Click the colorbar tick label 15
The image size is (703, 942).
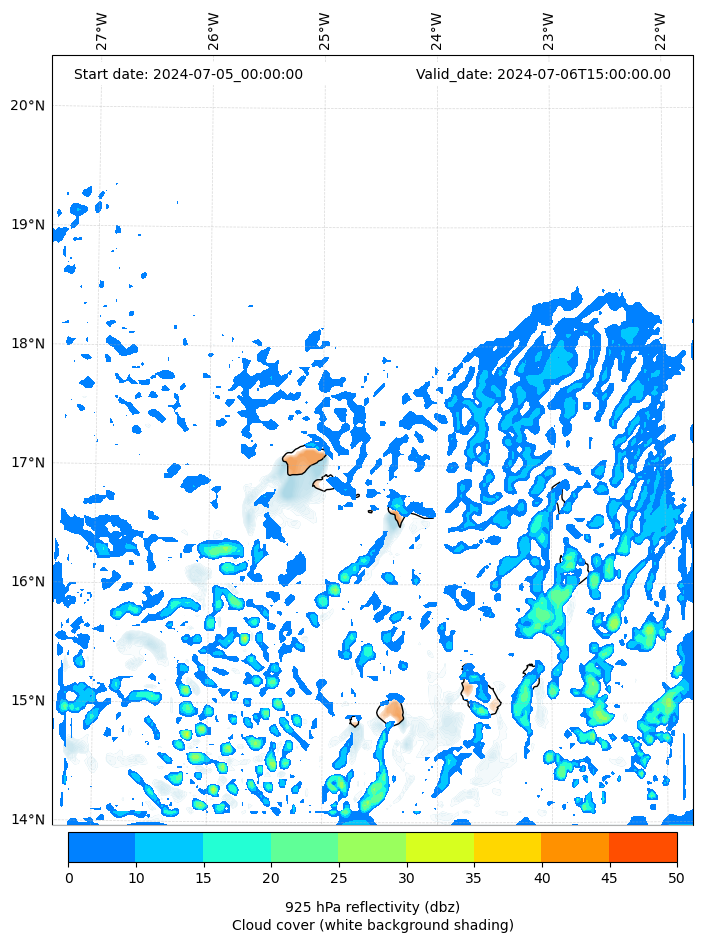pyautogui.click(x=203, y=878)
